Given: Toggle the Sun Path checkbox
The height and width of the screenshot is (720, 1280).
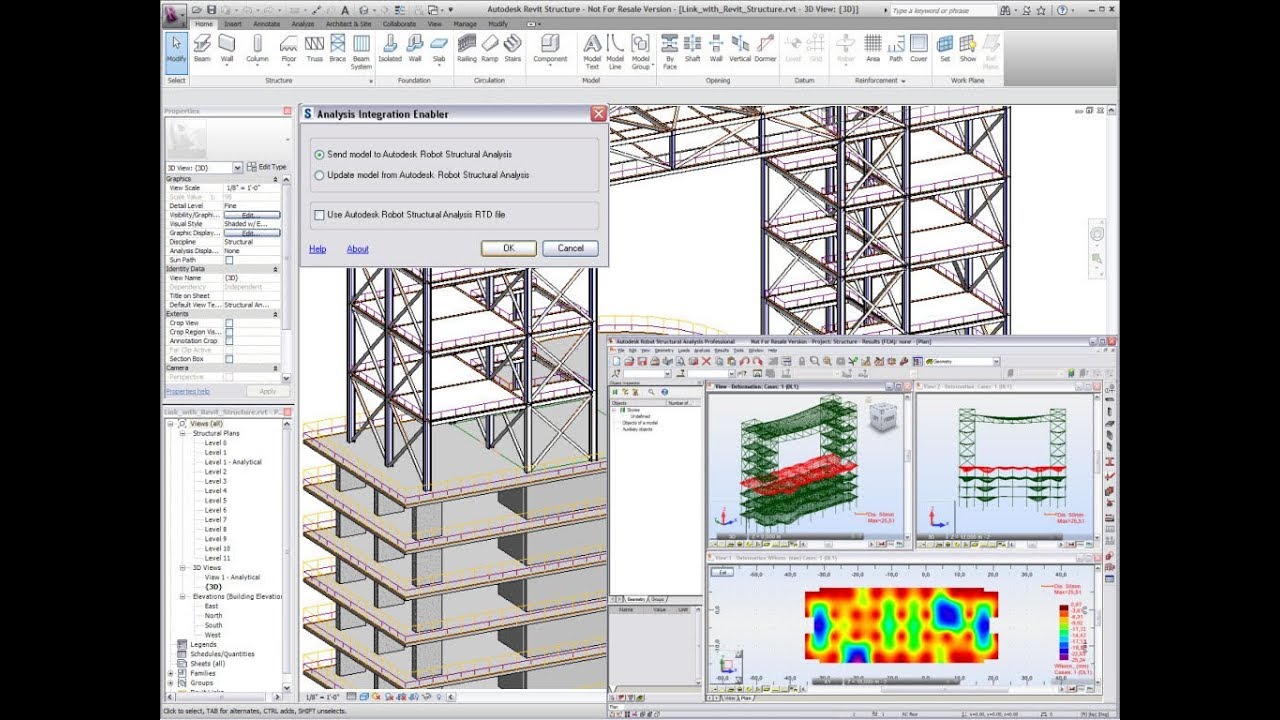Looking at the screenshot, I should click(x=229, y=260).
